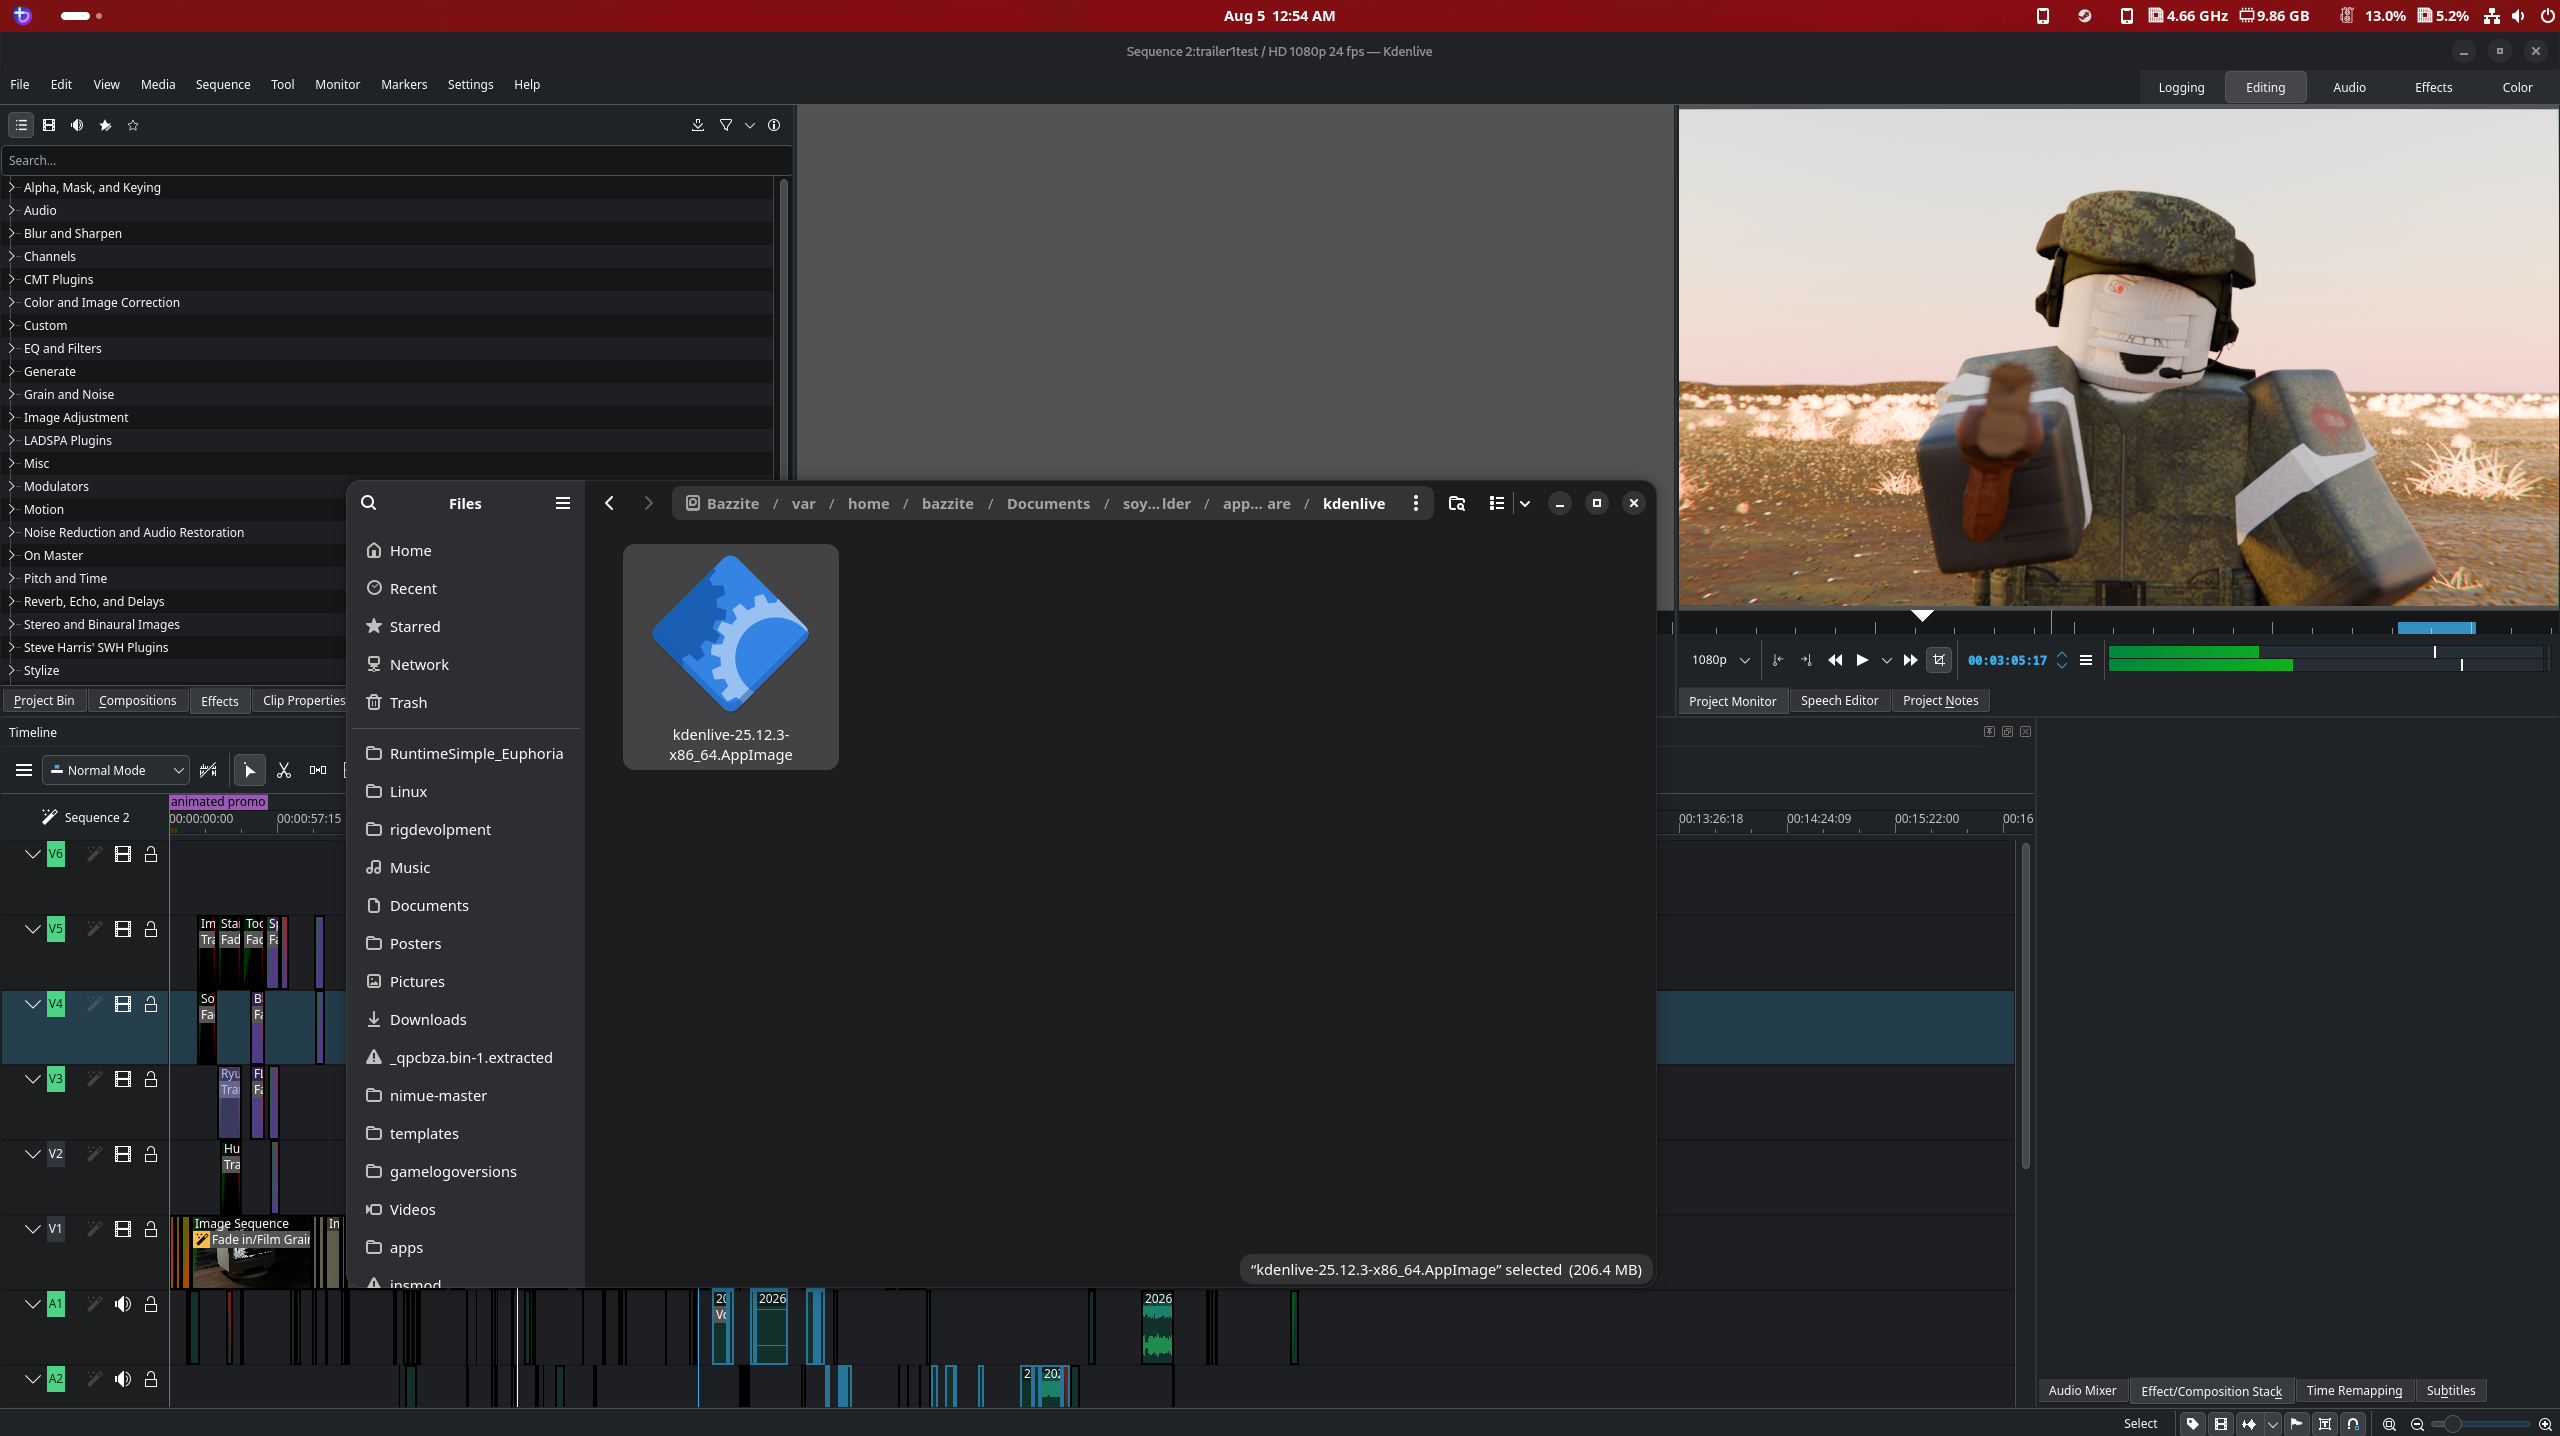Open the Sequence menu
This screenshot has width=2560, height=1436.
pos(223,85)
